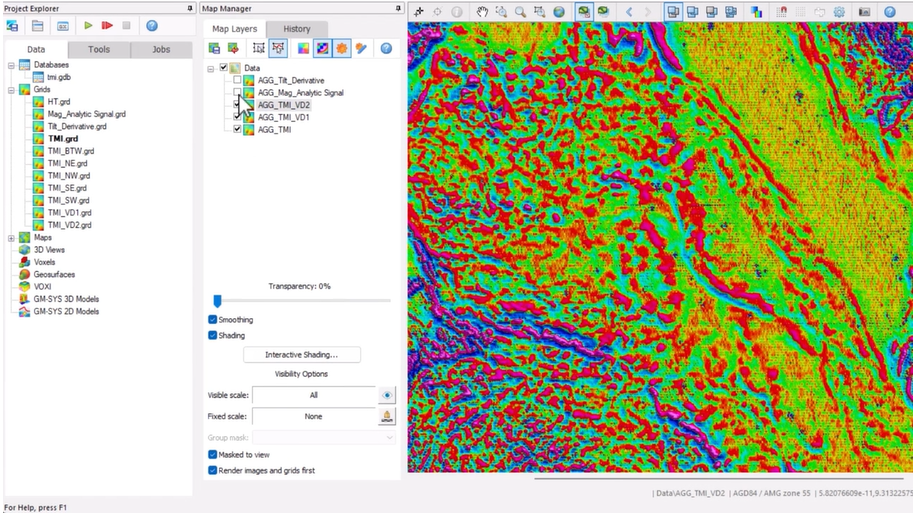Select TMI_VD2.grd in the Grids list
The height and width of the screenshot is (517, 915).
click(69, 225)
